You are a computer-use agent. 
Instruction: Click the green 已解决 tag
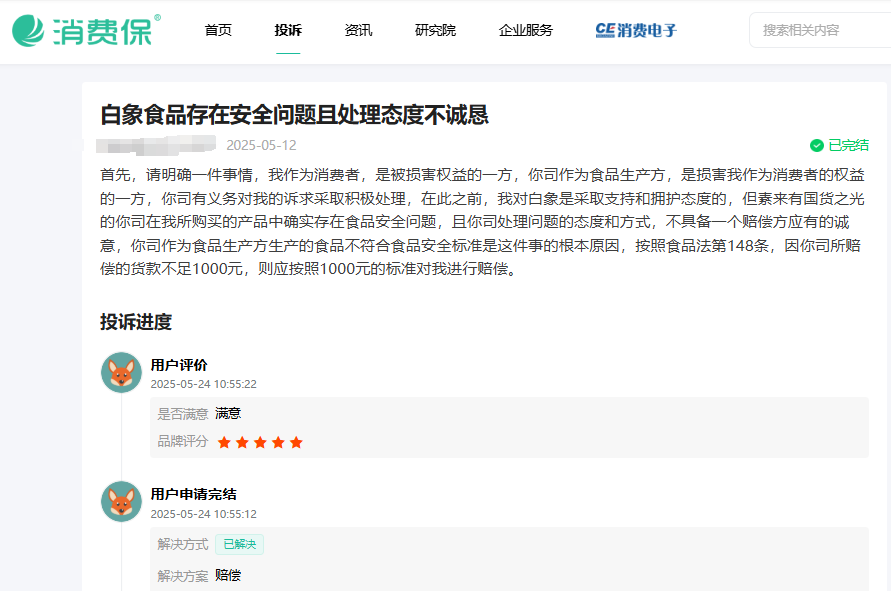tap(239, 544)
